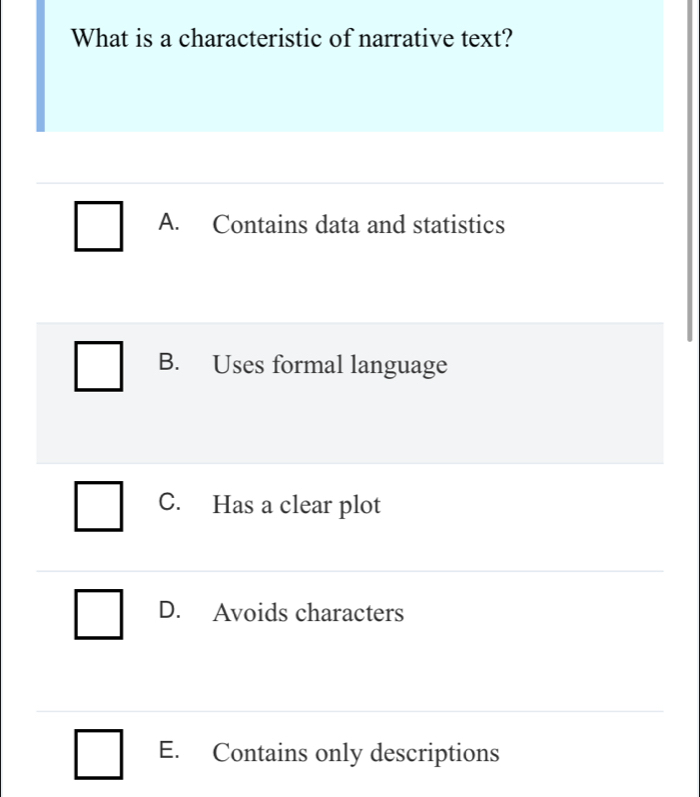Click the "Contains only descriptions" answer text
700x797 pixels.
click(x=356, y=753)
